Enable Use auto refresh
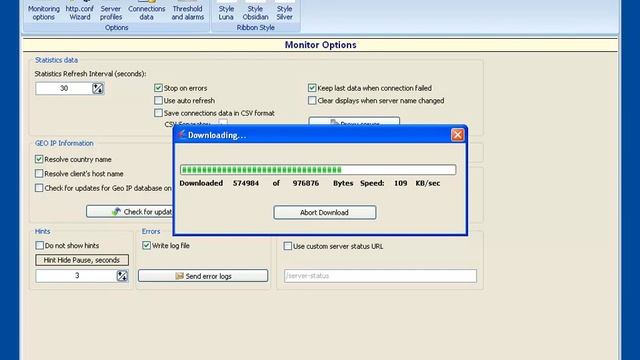Viewport: 640px width, 360px height. (x=158, y=100)
